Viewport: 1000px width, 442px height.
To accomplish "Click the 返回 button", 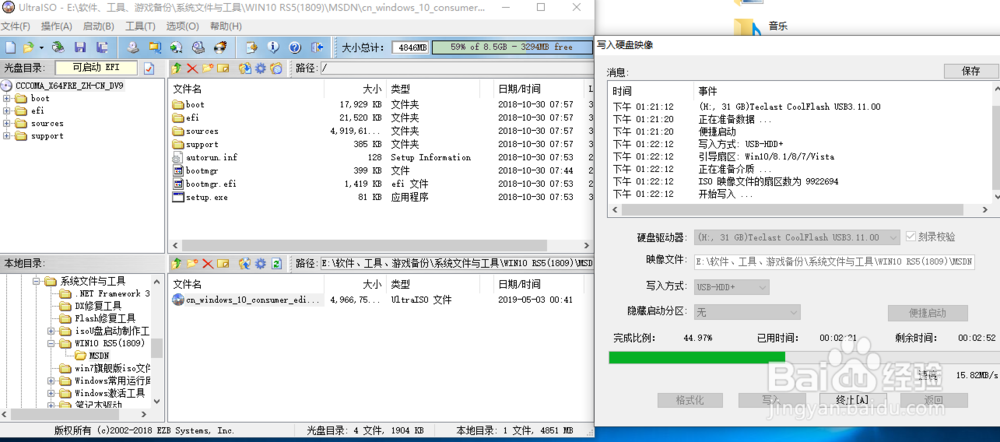I will [934, 401].
